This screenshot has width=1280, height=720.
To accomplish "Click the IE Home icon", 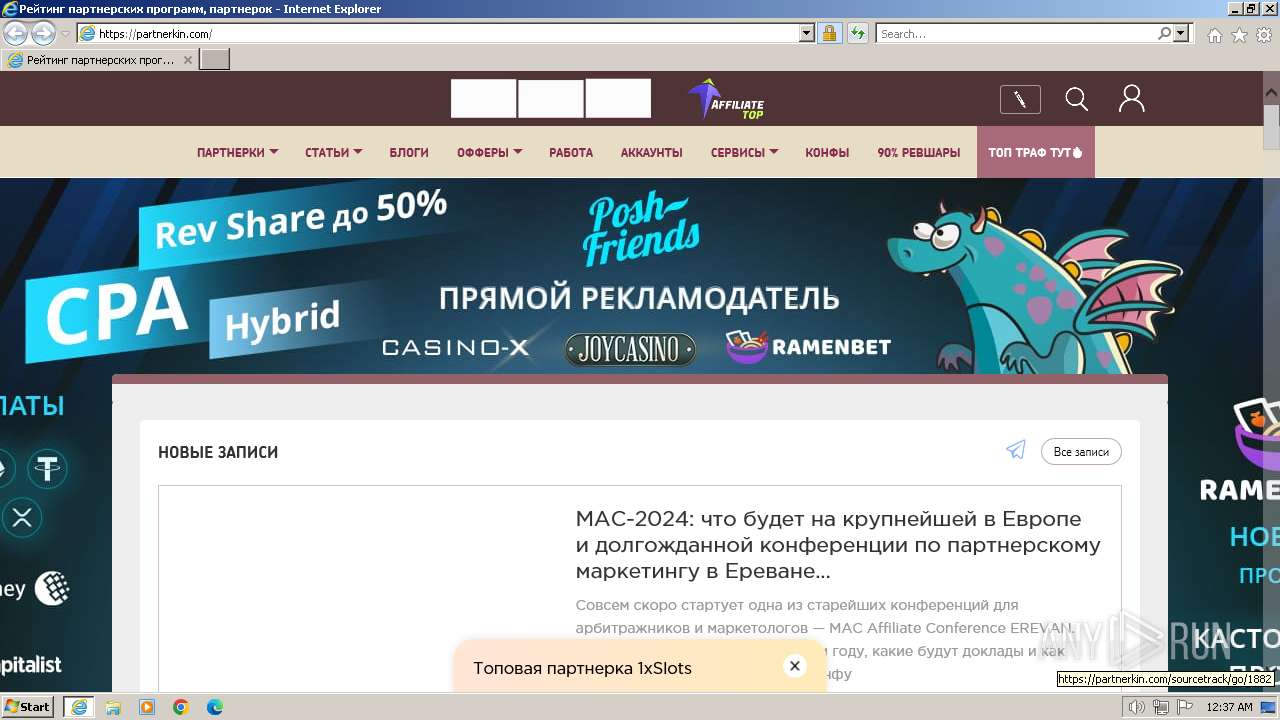I will point(1214,35).
